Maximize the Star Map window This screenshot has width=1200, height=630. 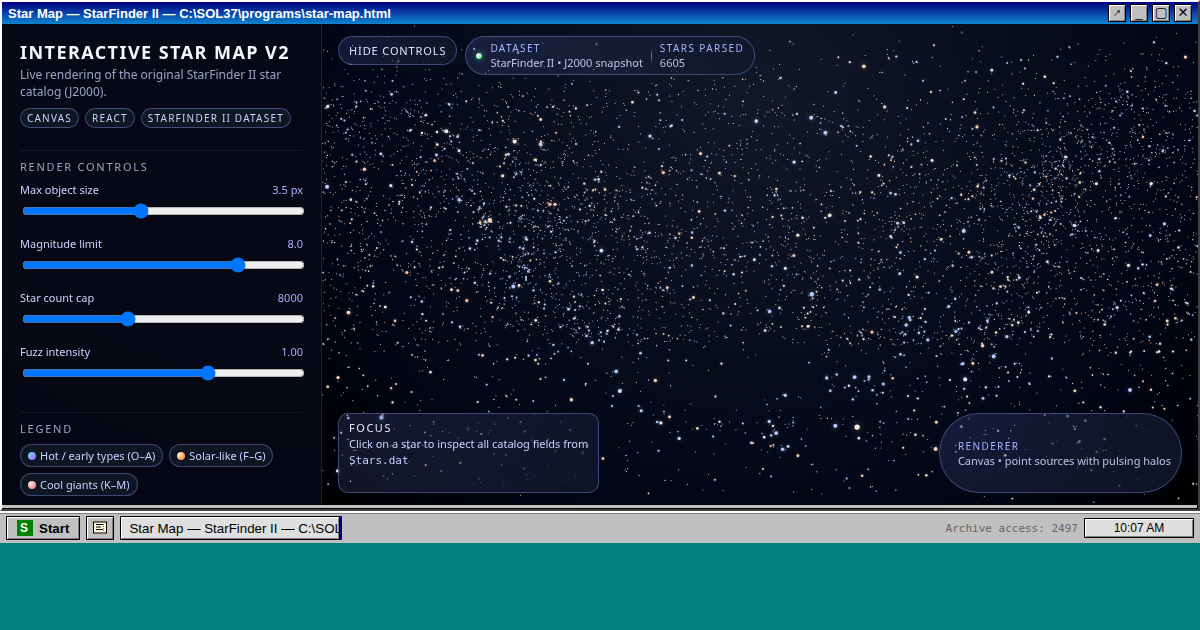1161,13
